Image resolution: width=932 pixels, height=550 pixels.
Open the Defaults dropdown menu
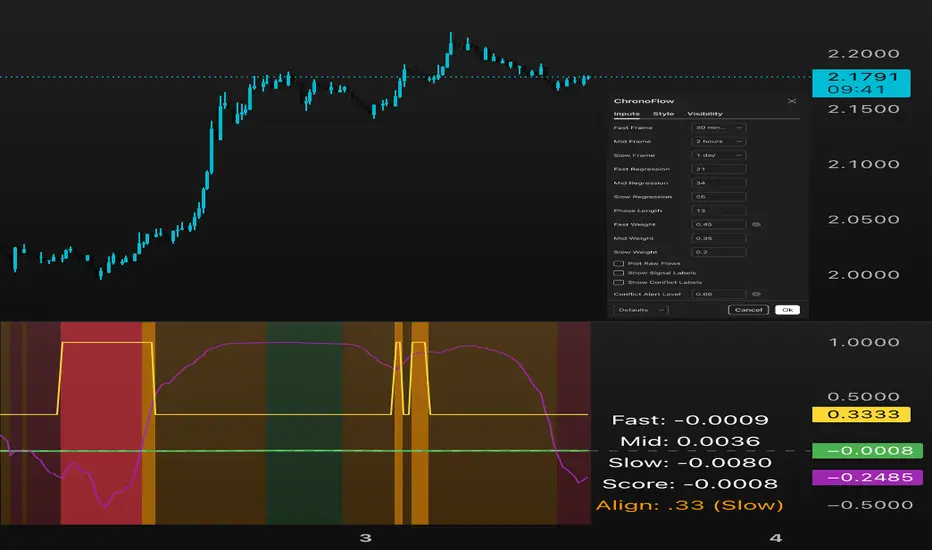click(640, 310)
